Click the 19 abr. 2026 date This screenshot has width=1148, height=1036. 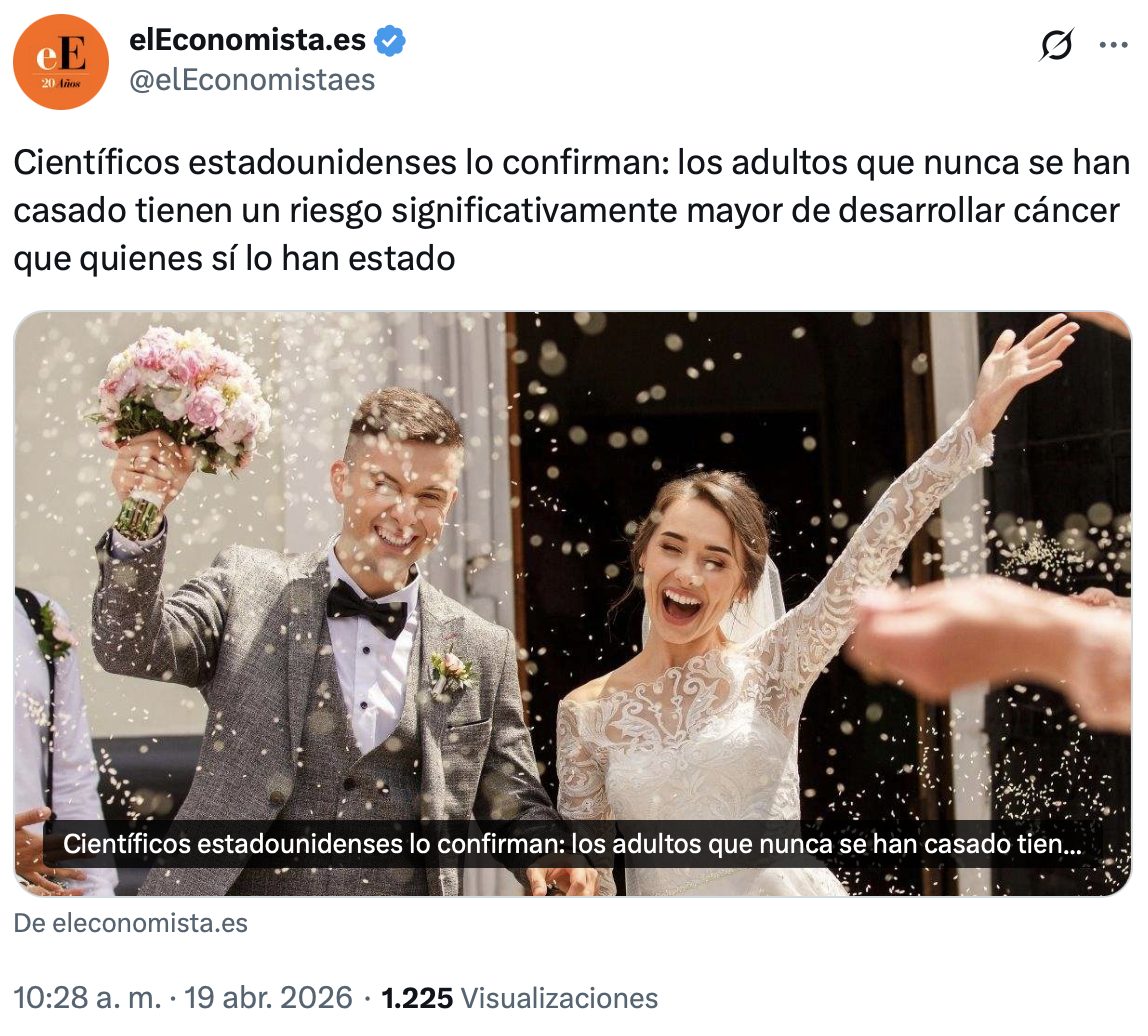268,998
